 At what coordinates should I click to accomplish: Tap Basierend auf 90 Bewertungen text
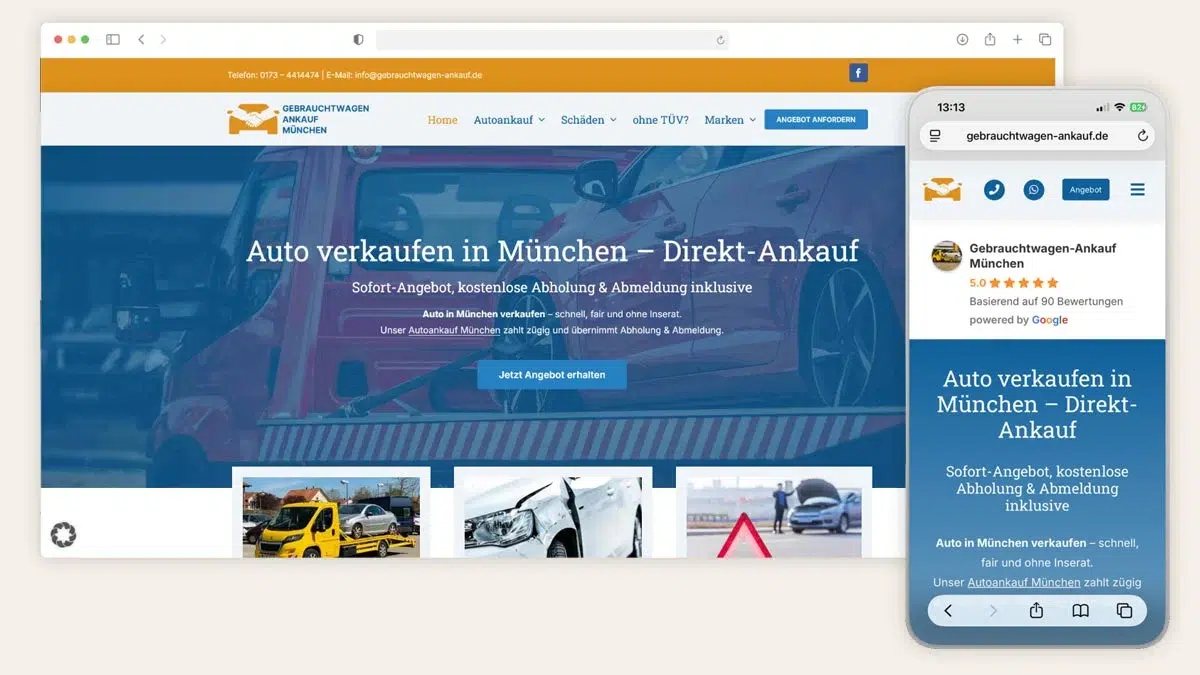1046,301
